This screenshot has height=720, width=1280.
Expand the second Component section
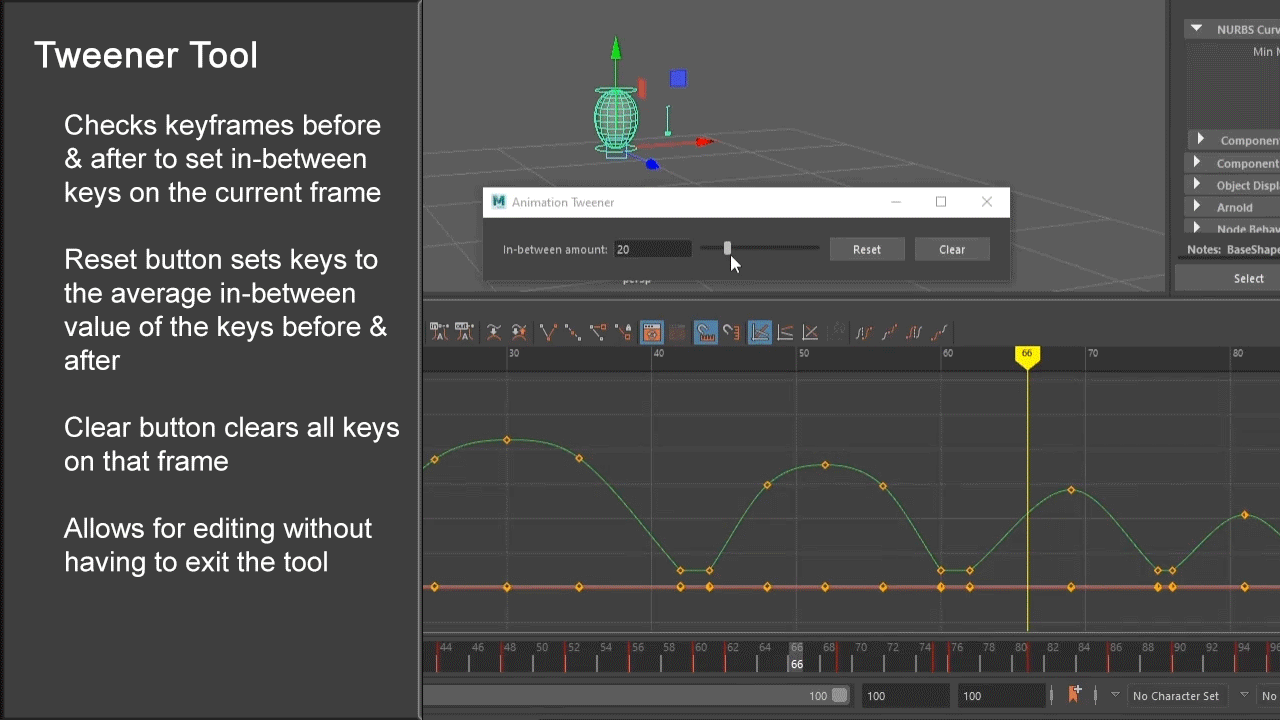click(x=1196, y=163)
